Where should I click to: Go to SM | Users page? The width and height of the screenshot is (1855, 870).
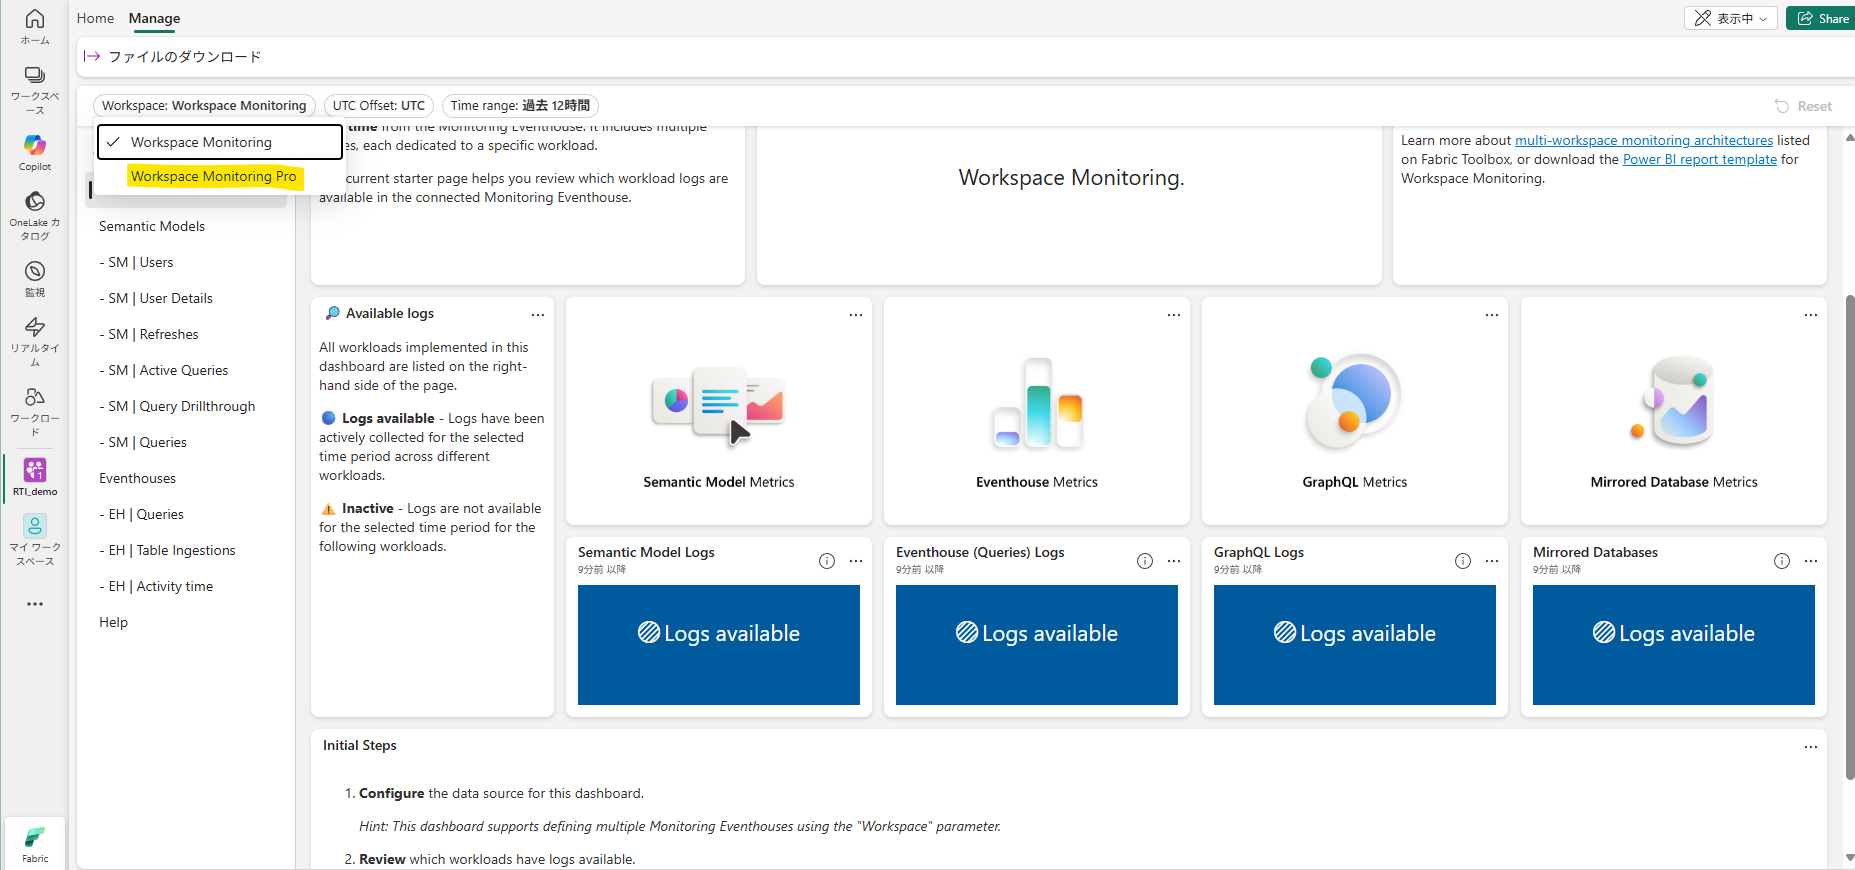[136, 262]
